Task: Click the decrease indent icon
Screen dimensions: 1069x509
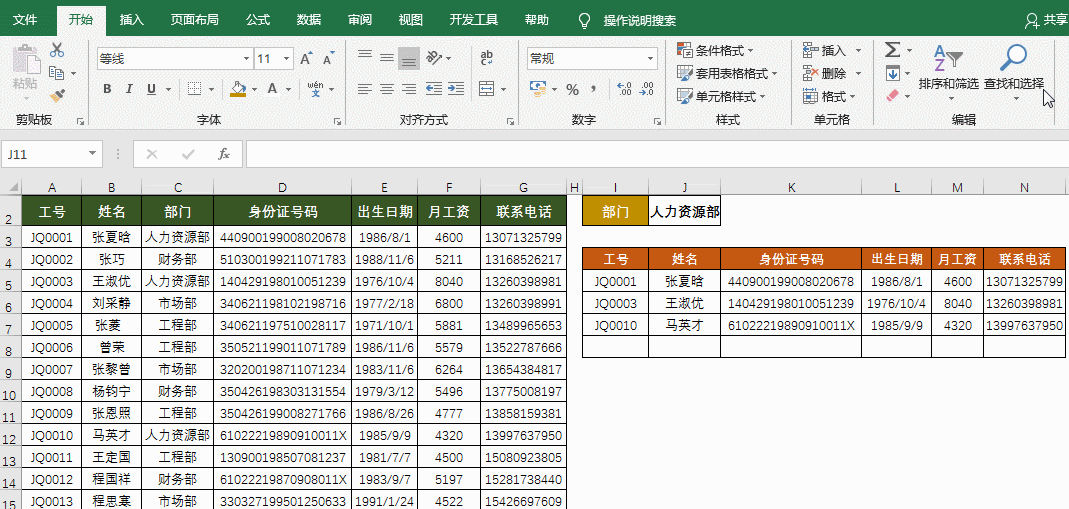Action: pos(433,89)
